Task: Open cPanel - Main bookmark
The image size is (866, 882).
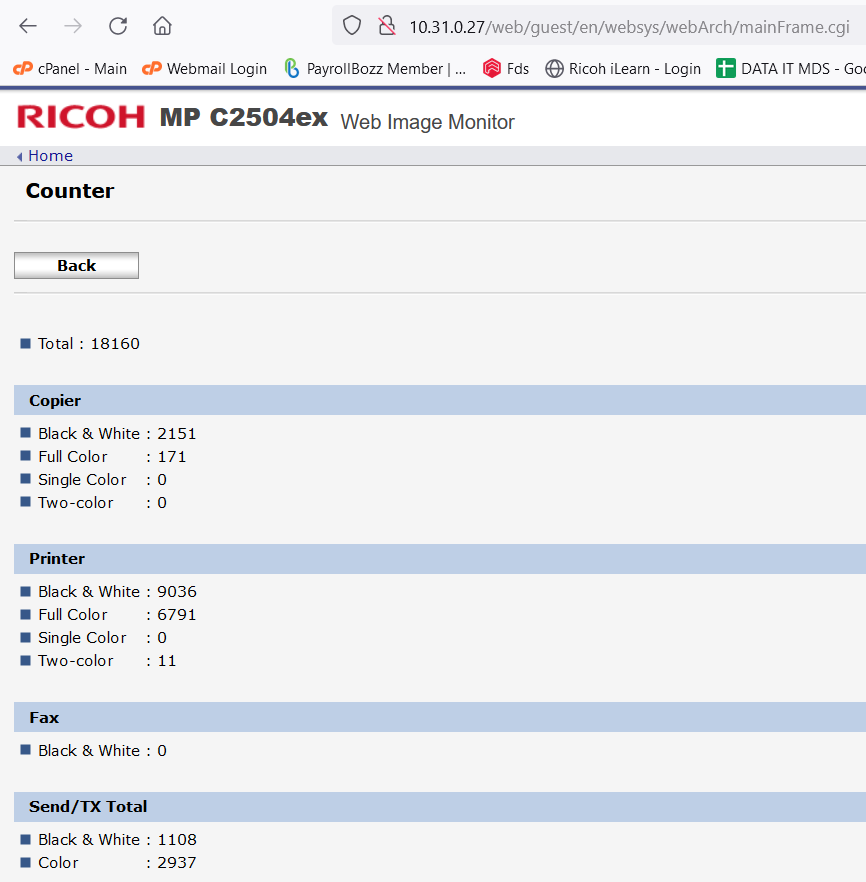Action: click(70, 69)
